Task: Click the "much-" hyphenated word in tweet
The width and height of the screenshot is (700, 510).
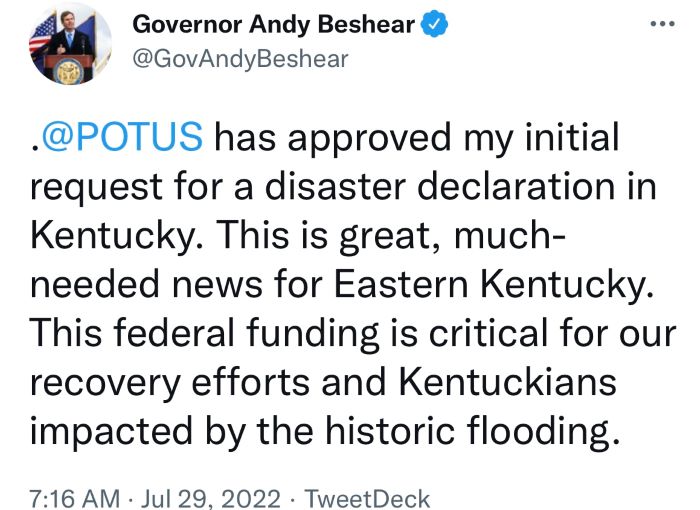Action: point(510,235)
